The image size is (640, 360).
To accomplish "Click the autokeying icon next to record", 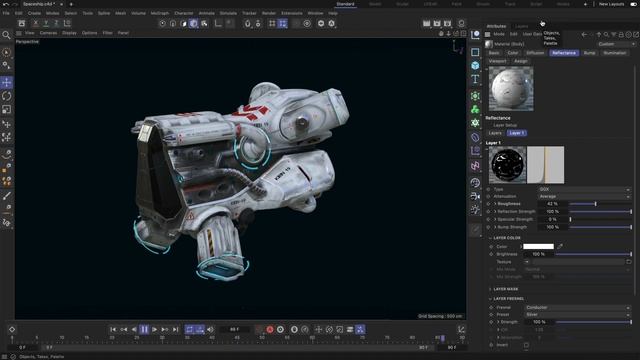I will 280,329.
